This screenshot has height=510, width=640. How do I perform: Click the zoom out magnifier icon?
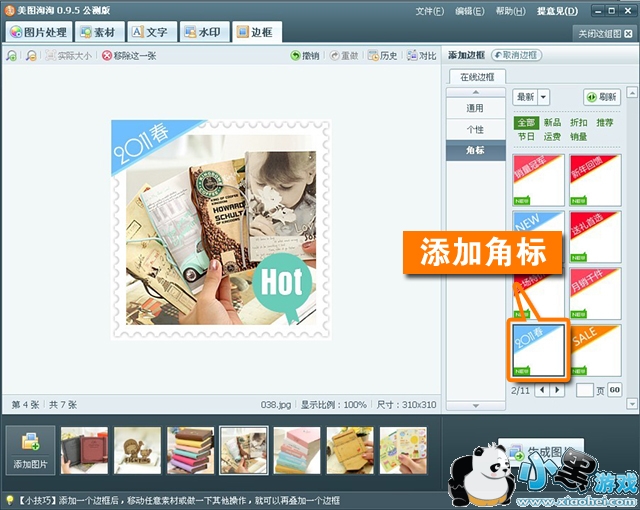click(x=31, y=55)
